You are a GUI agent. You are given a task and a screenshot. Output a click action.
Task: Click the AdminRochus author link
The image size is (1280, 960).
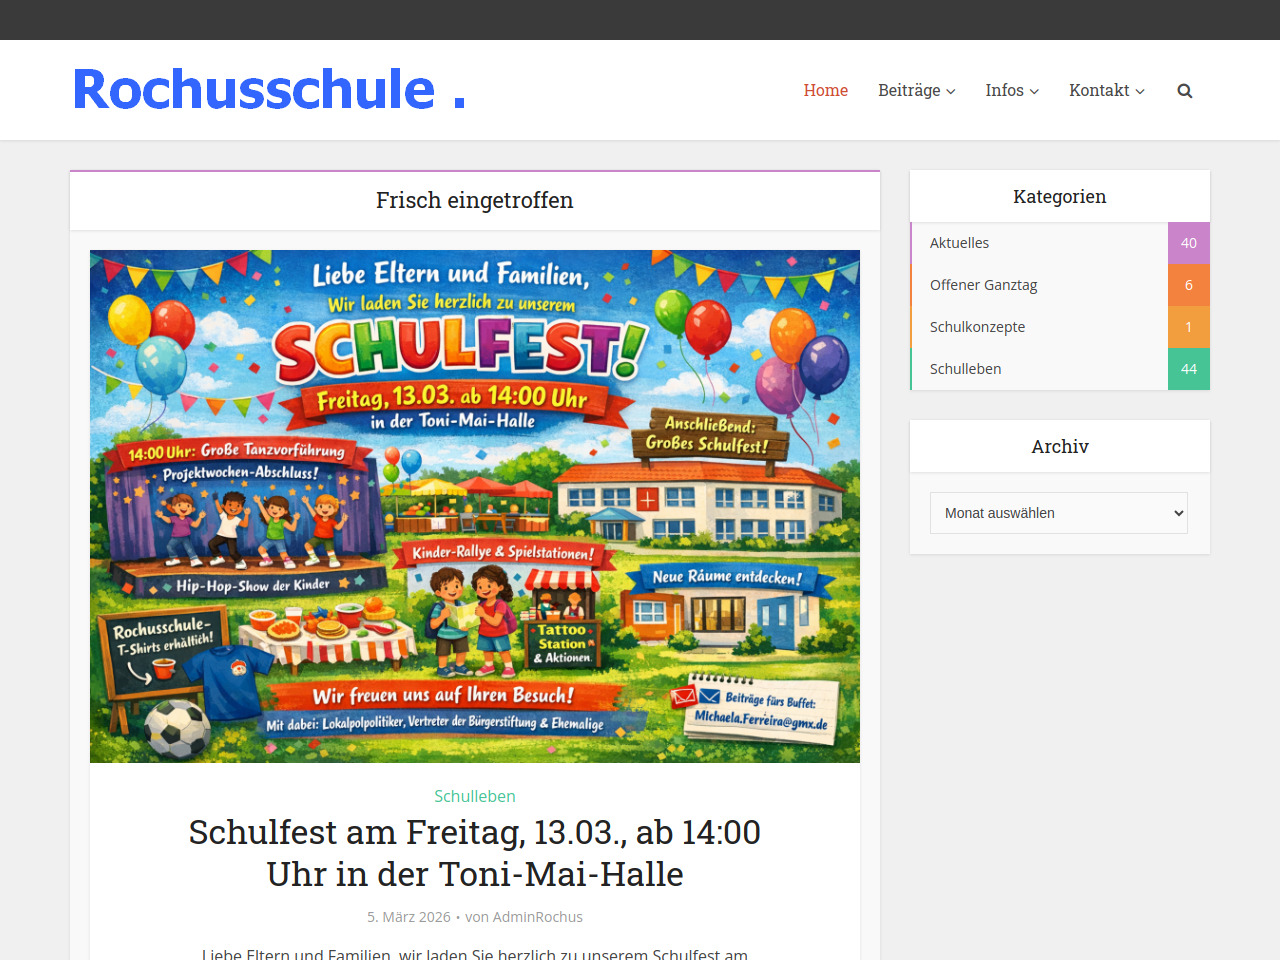click(x=538, y=917)
